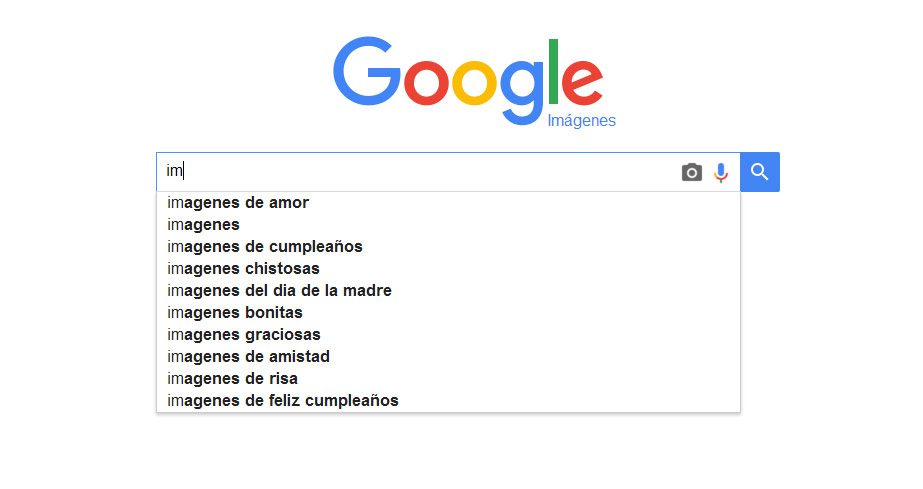Pick "imagenes de amistad" suggestion
Viewport: 923px width, 489px height.
pyautogui.click(x=249, y=357)
